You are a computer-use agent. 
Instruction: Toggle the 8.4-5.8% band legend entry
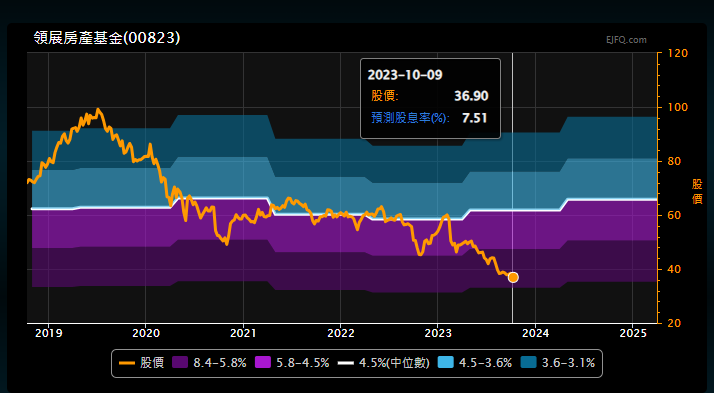[209, 363]
